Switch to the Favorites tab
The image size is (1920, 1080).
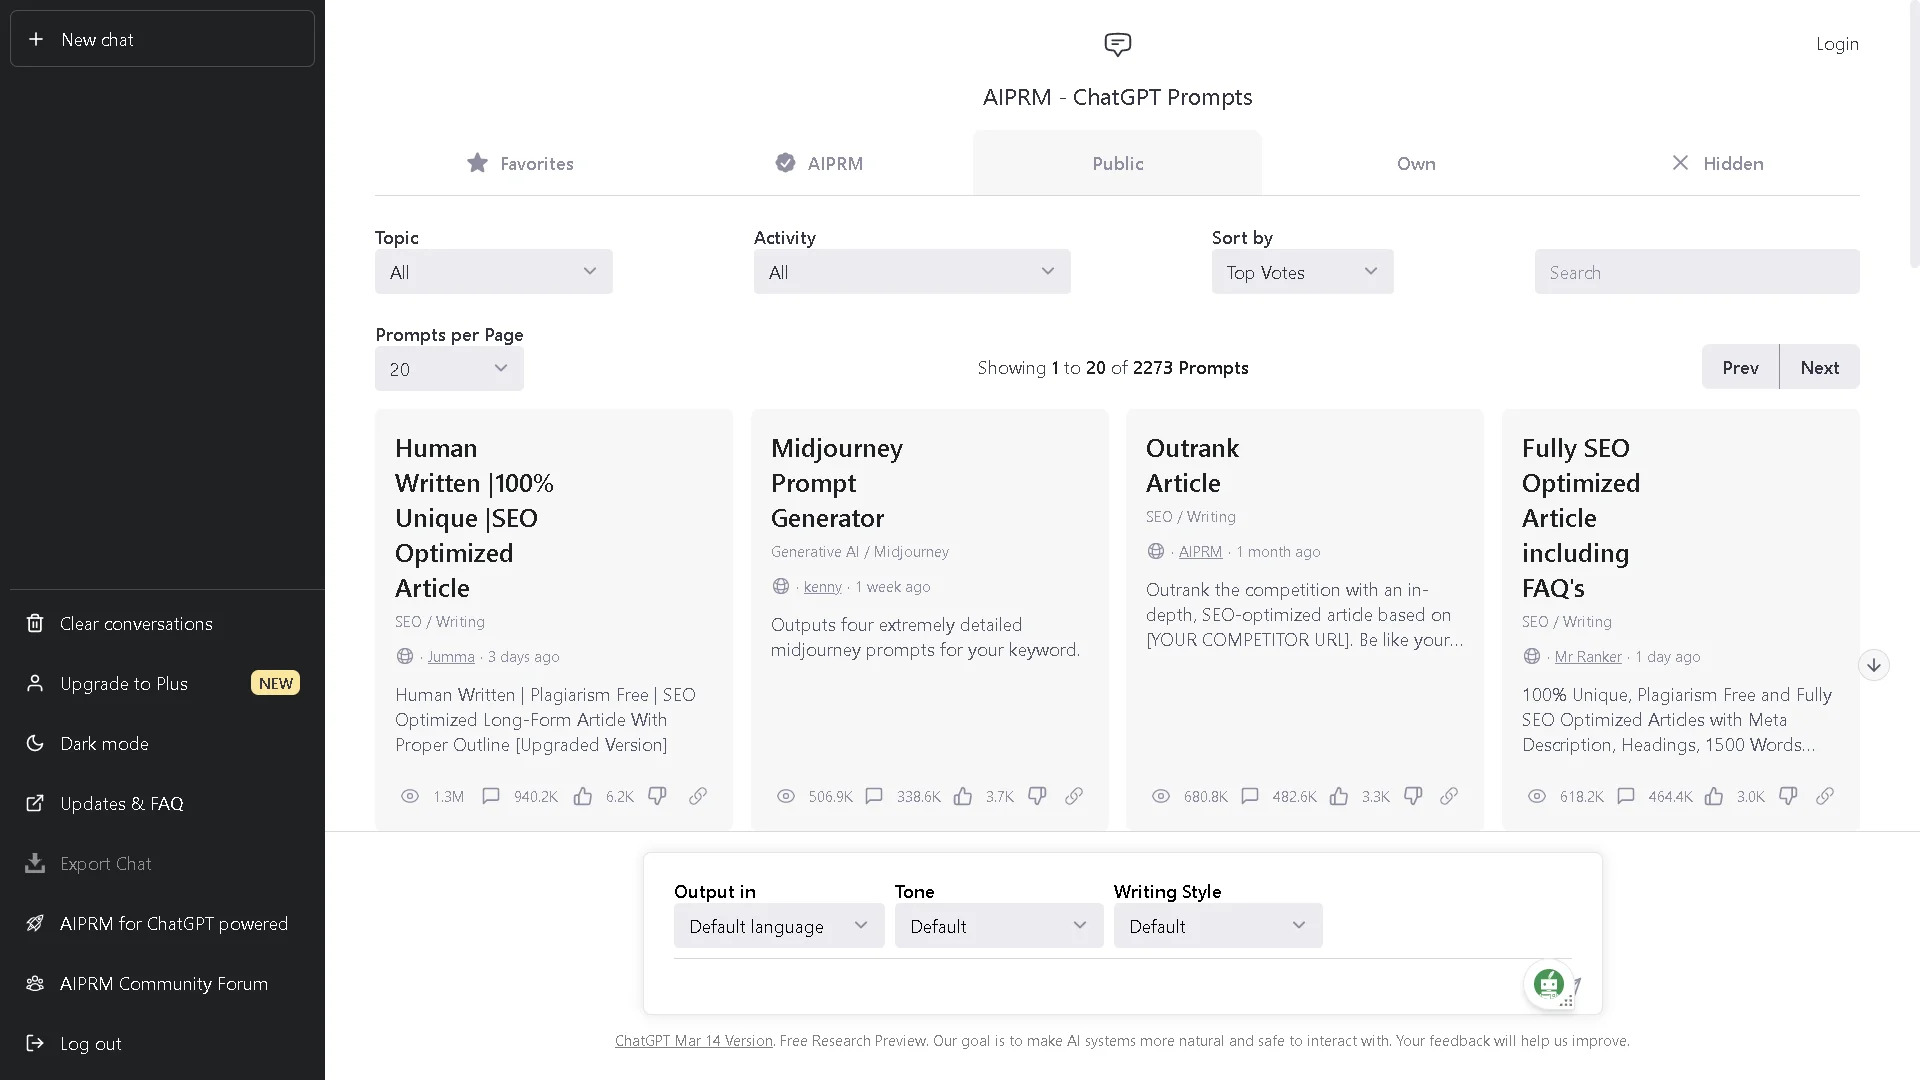click(520, 163)
